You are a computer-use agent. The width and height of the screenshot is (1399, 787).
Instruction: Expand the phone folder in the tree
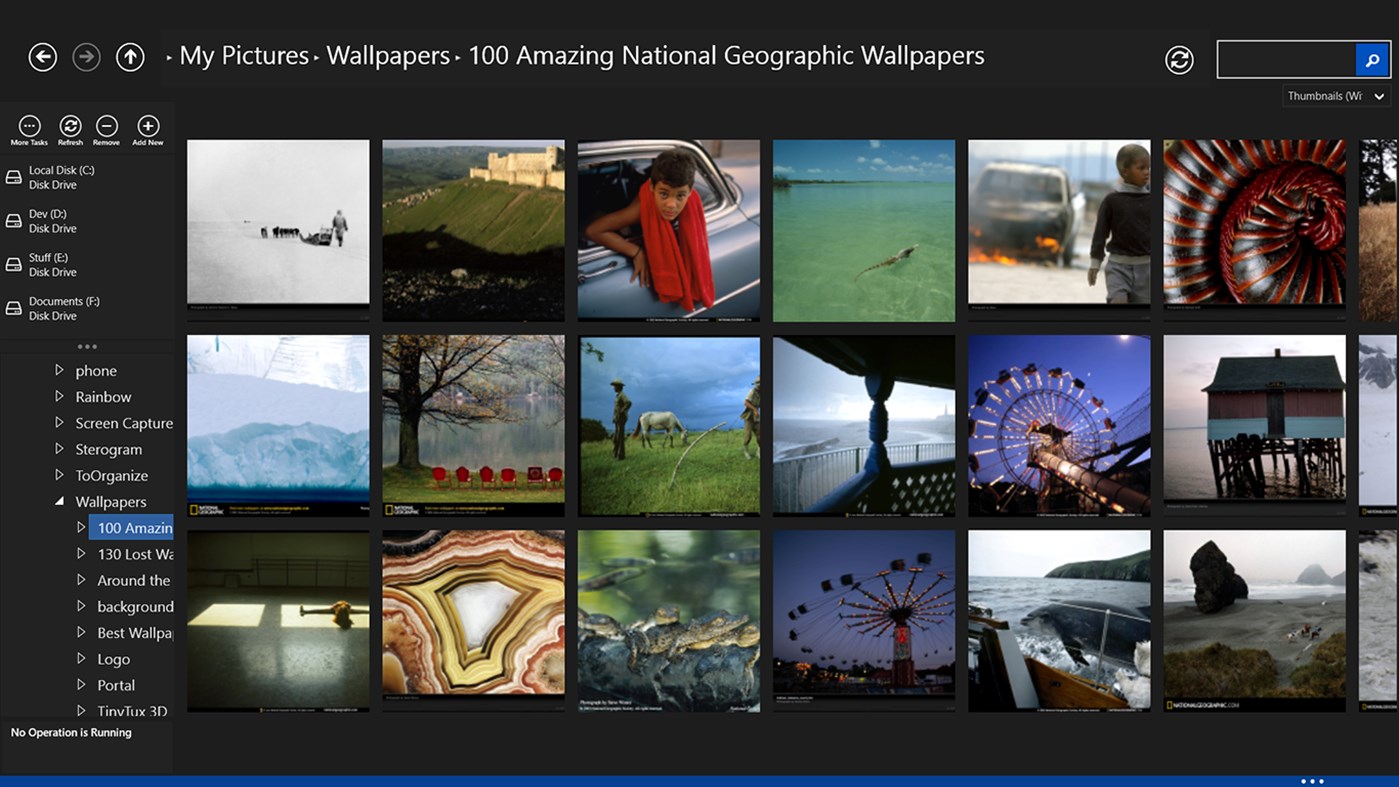click(x=59, y=370)
